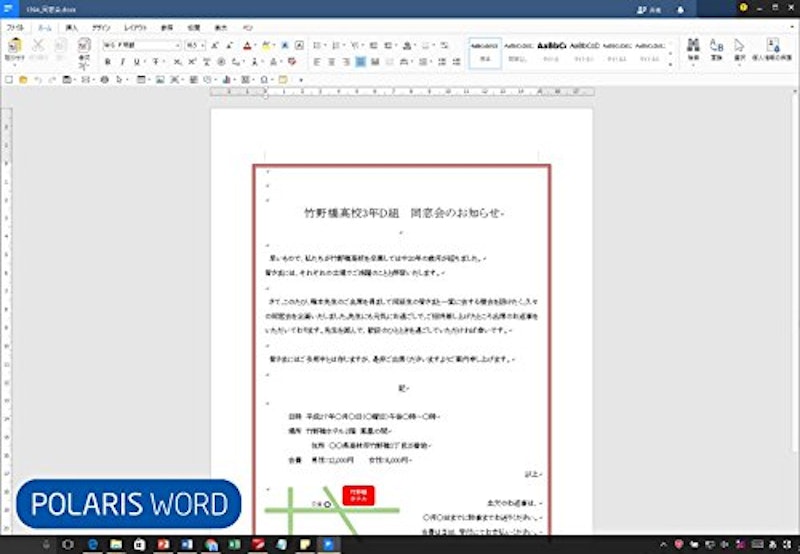Image resolution: width=800 pixels, height=554 pixels.
Task: Apply strikethrough to text
Action: pyautogui.click(x=156, y=62)
